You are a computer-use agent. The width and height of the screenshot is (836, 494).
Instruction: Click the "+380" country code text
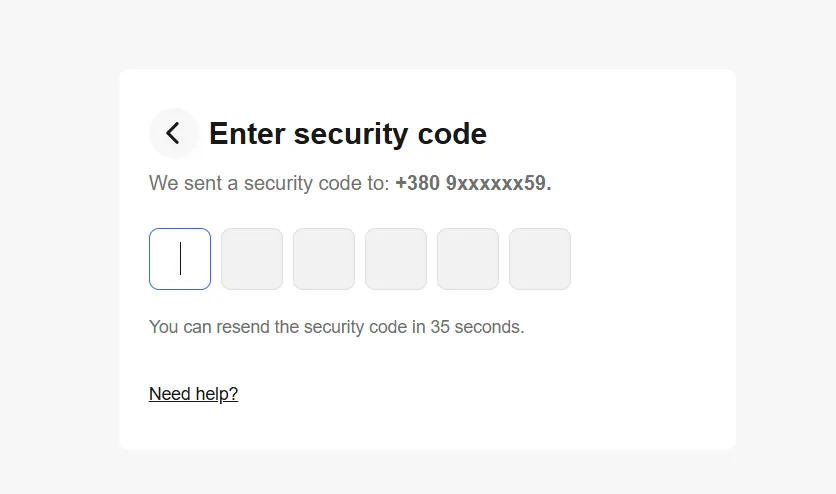point(417,184)
